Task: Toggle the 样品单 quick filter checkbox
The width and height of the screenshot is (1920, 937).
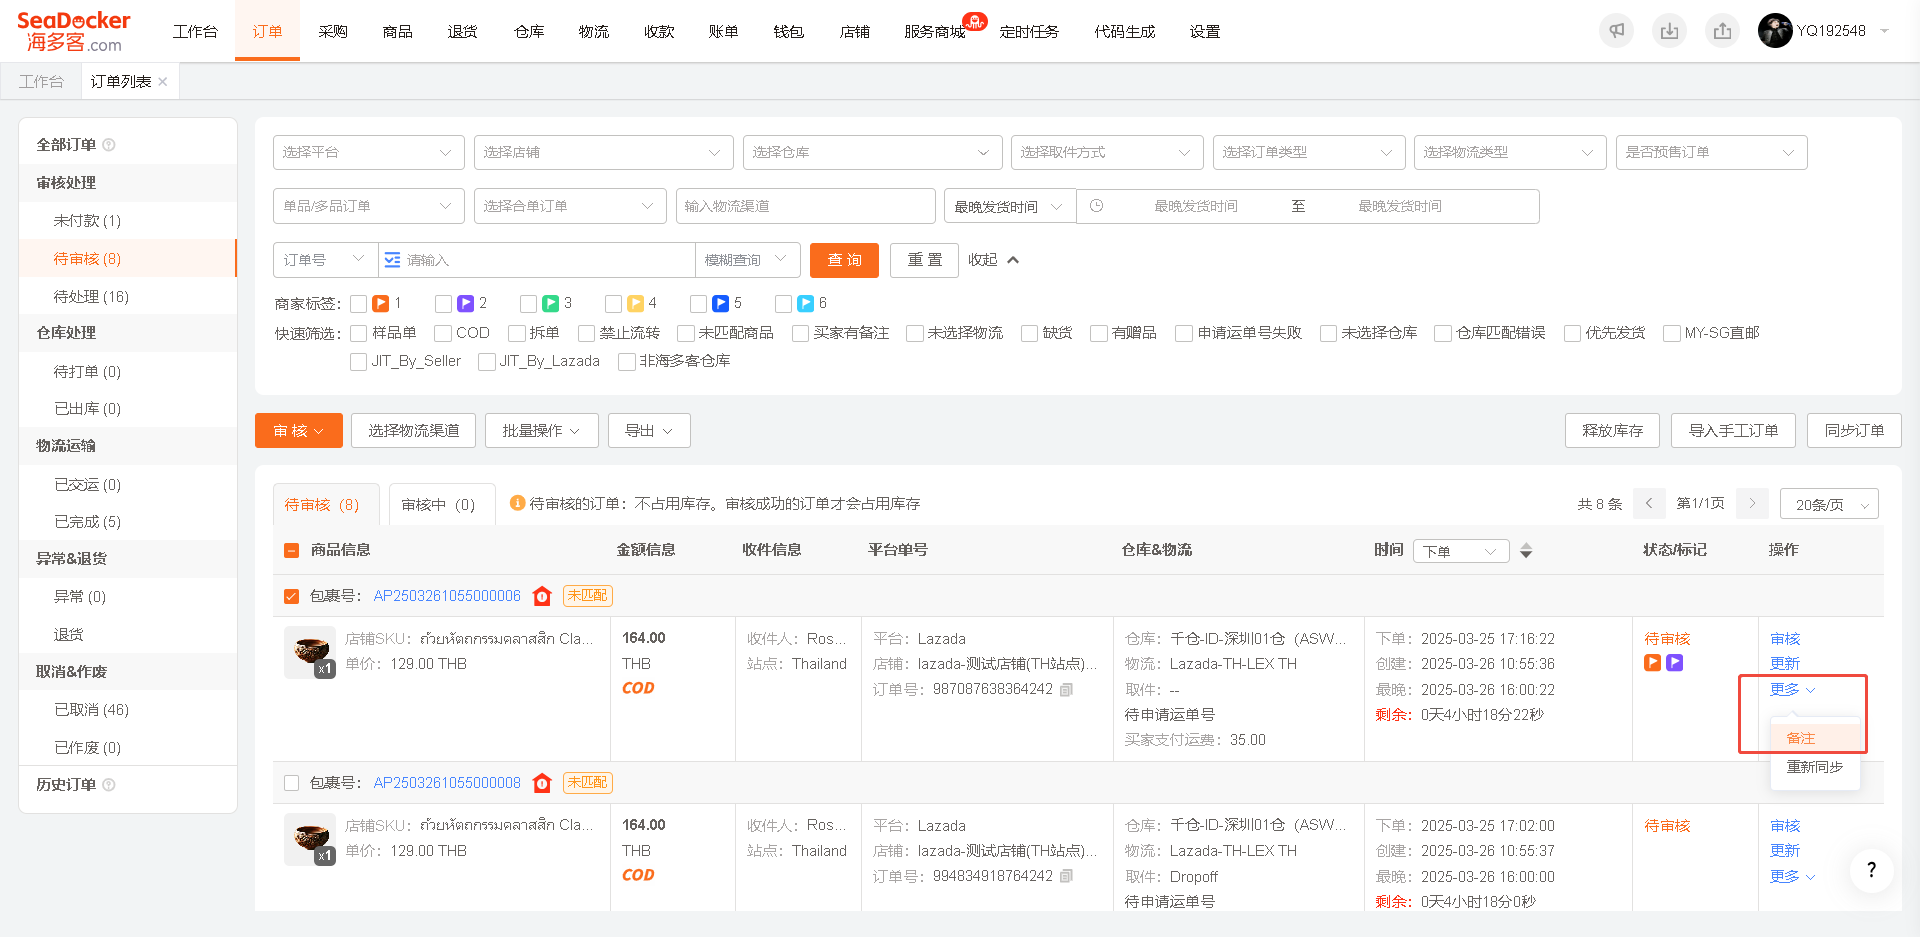Action: [359, 333]
